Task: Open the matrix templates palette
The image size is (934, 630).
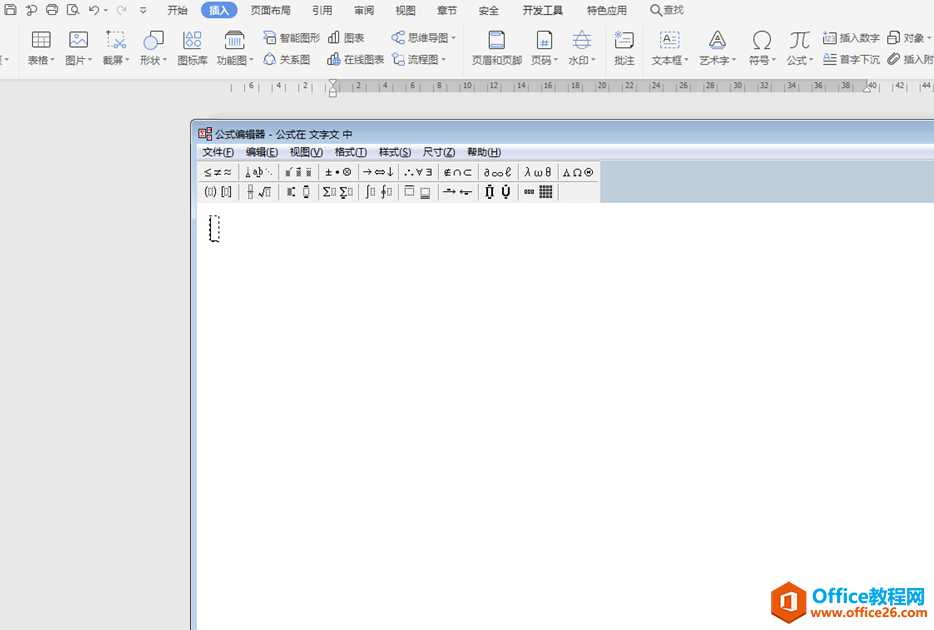Action: [538, 192]
